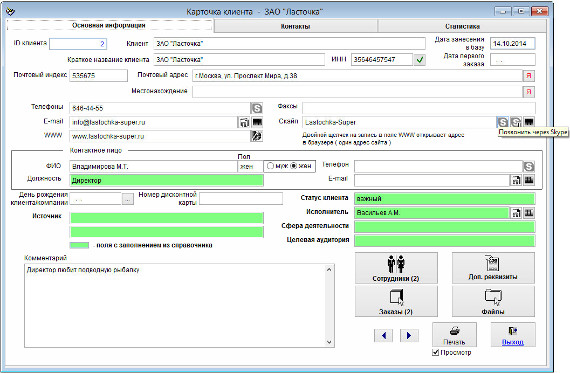Click the empty Местонахождение field
570x373 pixels.
coord(357,92)
